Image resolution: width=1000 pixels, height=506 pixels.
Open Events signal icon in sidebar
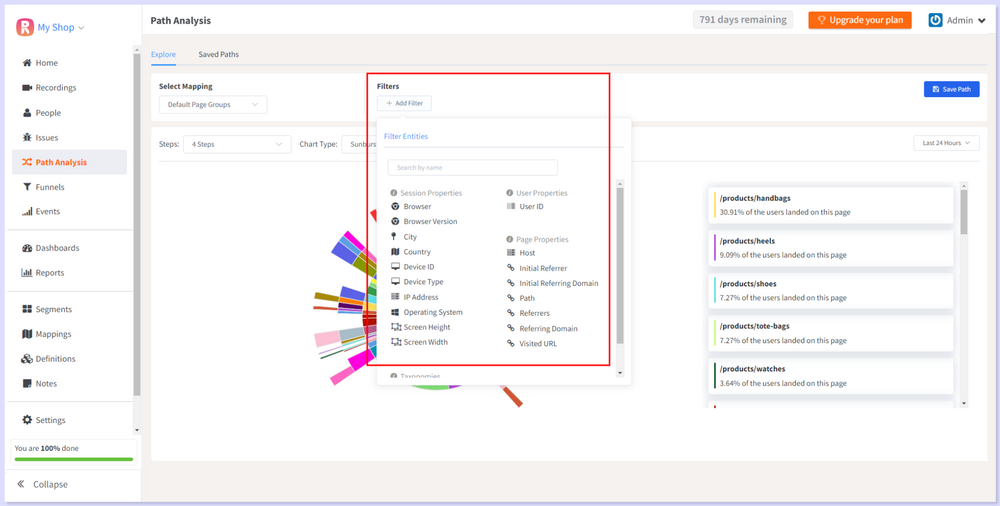coord(27,211)
